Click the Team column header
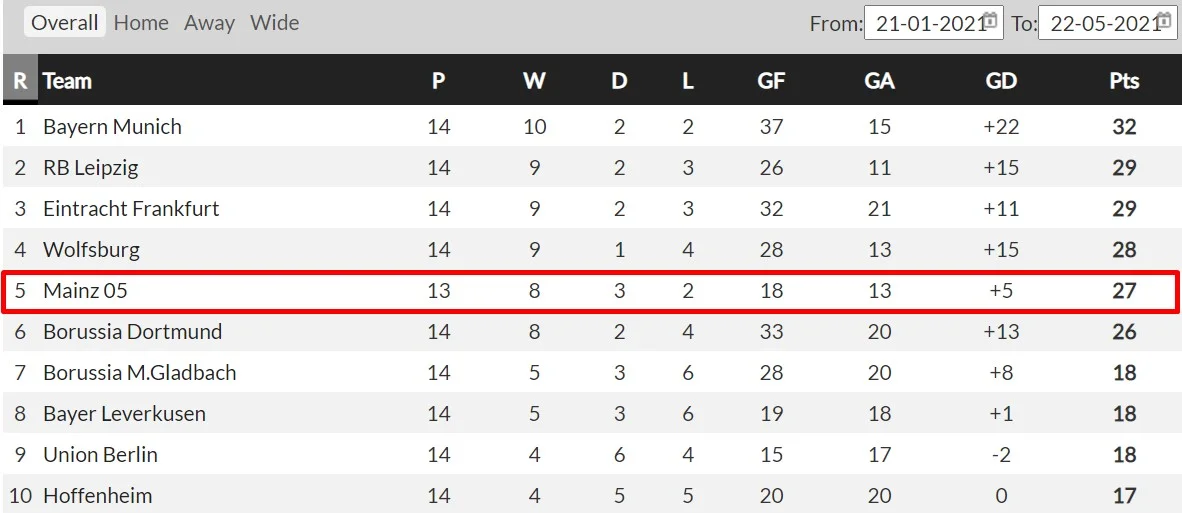The height and width of the screenshot is (513, 1182). [x=67, y=81]
